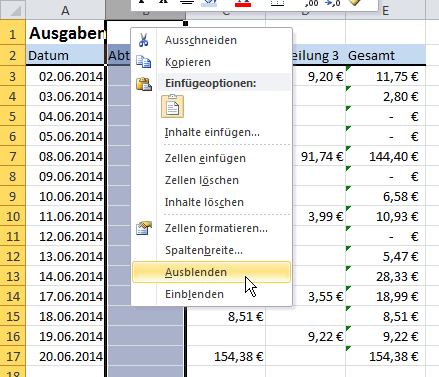Click increase decimal ,00 icon
Image resolution: width=439 pixels, height=377 pixels.
[x=311, y=3]
